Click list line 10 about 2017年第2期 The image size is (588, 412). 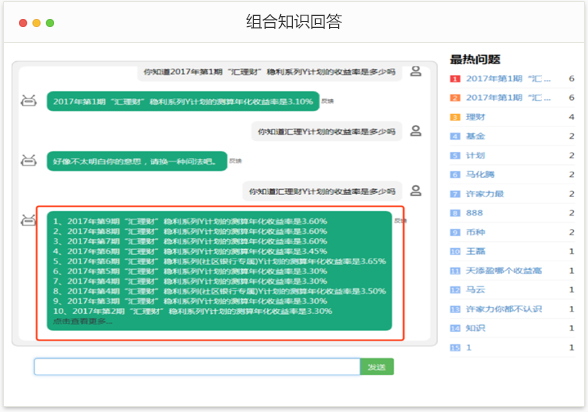point(193,311)
